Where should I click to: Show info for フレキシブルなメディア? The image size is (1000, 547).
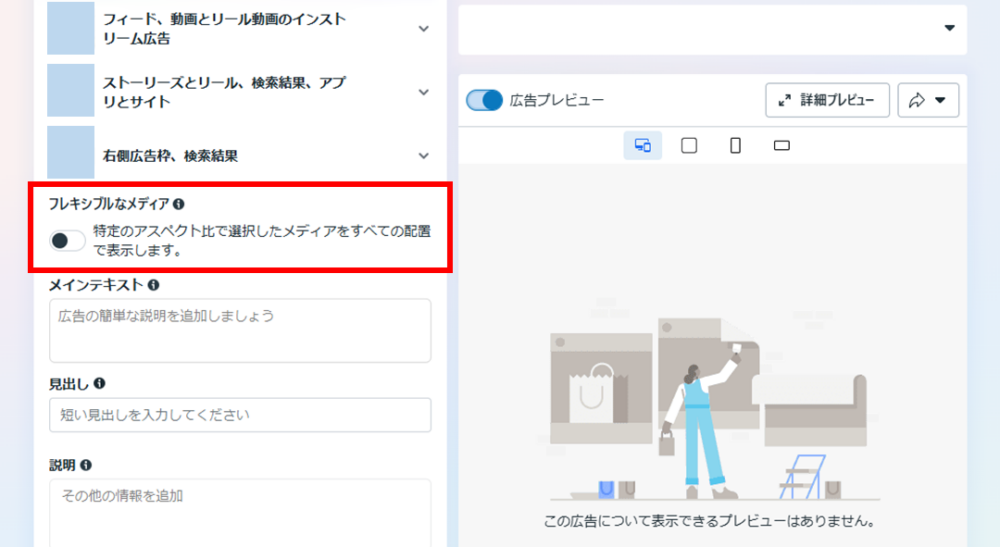coord(179,204)
